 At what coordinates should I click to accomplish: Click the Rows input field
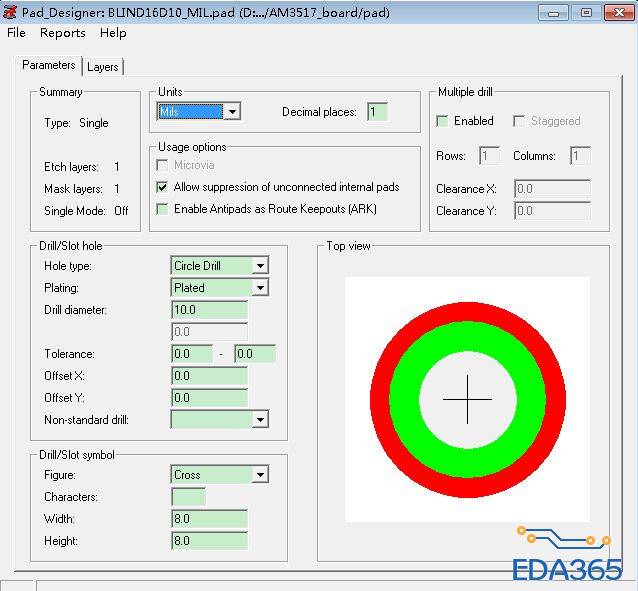[x=489, y=156]
